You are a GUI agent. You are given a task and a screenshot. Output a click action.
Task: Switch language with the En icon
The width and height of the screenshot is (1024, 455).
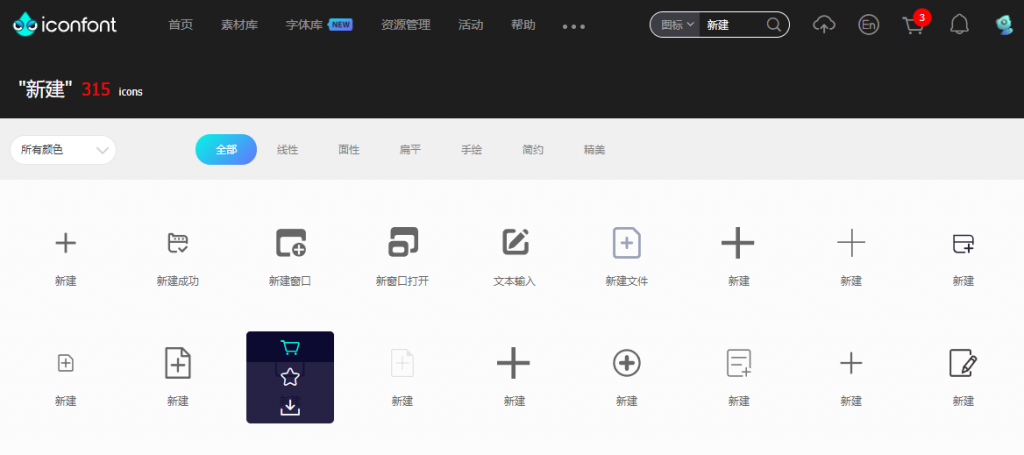[869, 25]
